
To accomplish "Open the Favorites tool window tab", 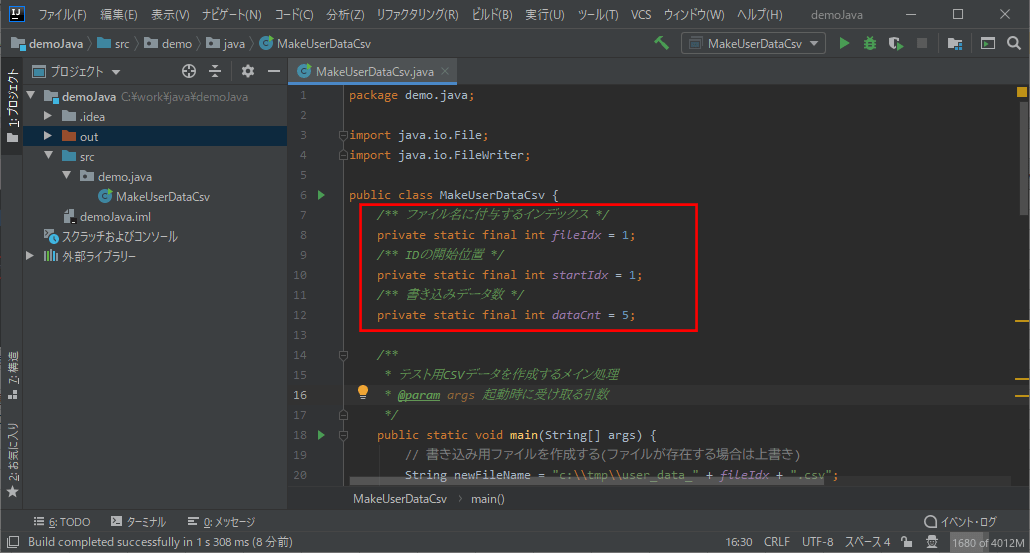I will (12, 460).
